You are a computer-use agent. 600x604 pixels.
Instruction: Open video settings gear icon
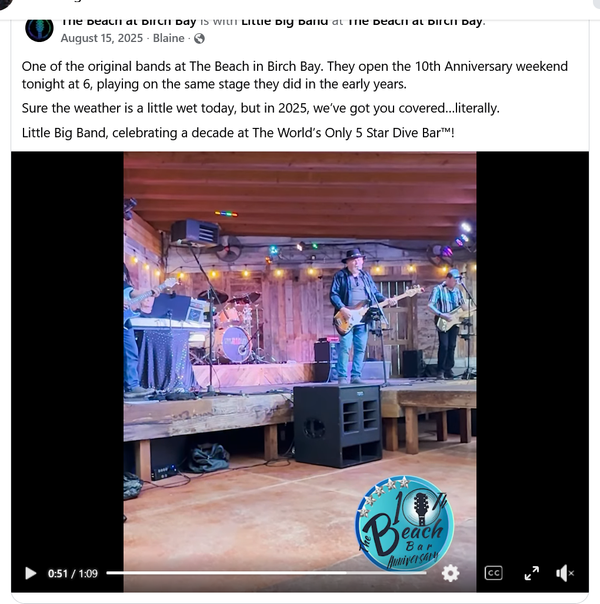click(450, 573)
